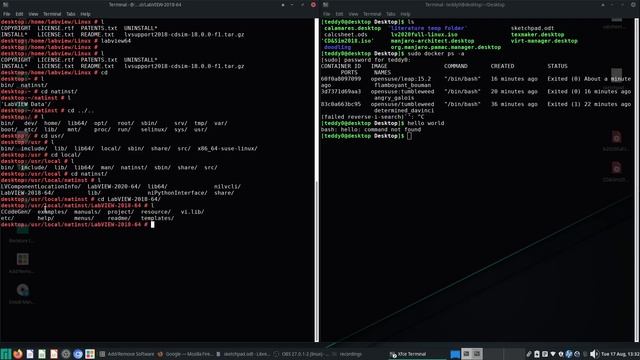Click 'LVComponentLocationInfo/' in left terminal

tap(41, 187)
